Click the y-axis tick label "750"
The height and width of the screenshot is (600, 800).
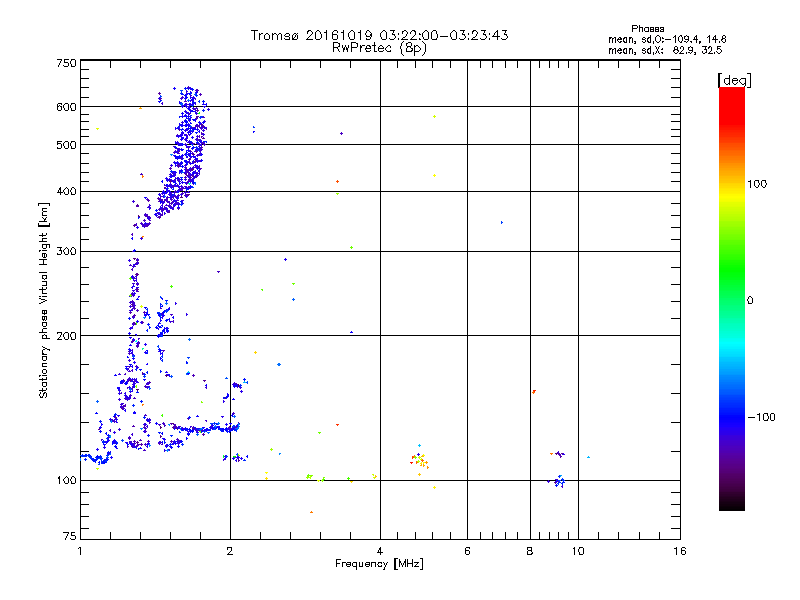click(66, 63)
